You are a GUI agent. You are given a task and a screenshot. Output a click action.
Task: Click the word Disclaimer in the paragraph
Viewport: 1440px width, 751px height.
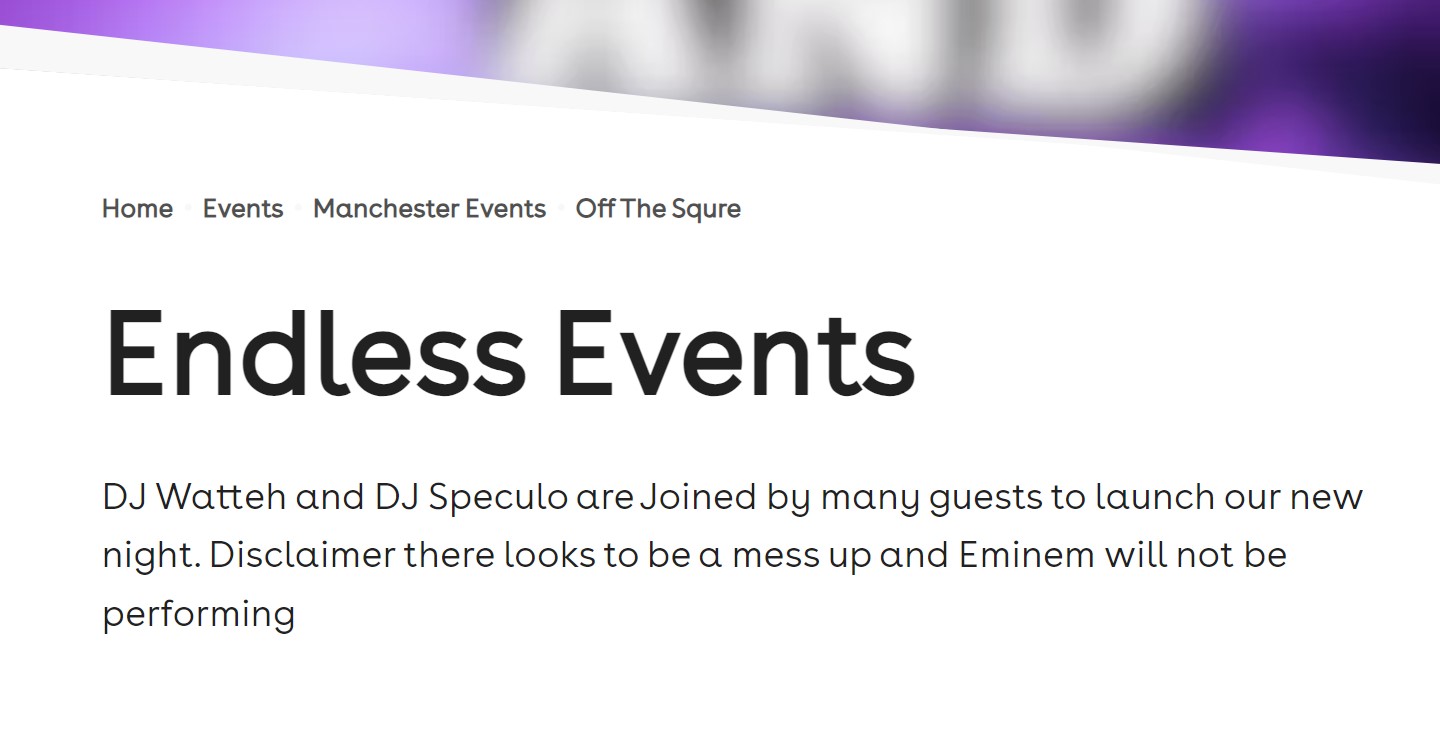302,554
